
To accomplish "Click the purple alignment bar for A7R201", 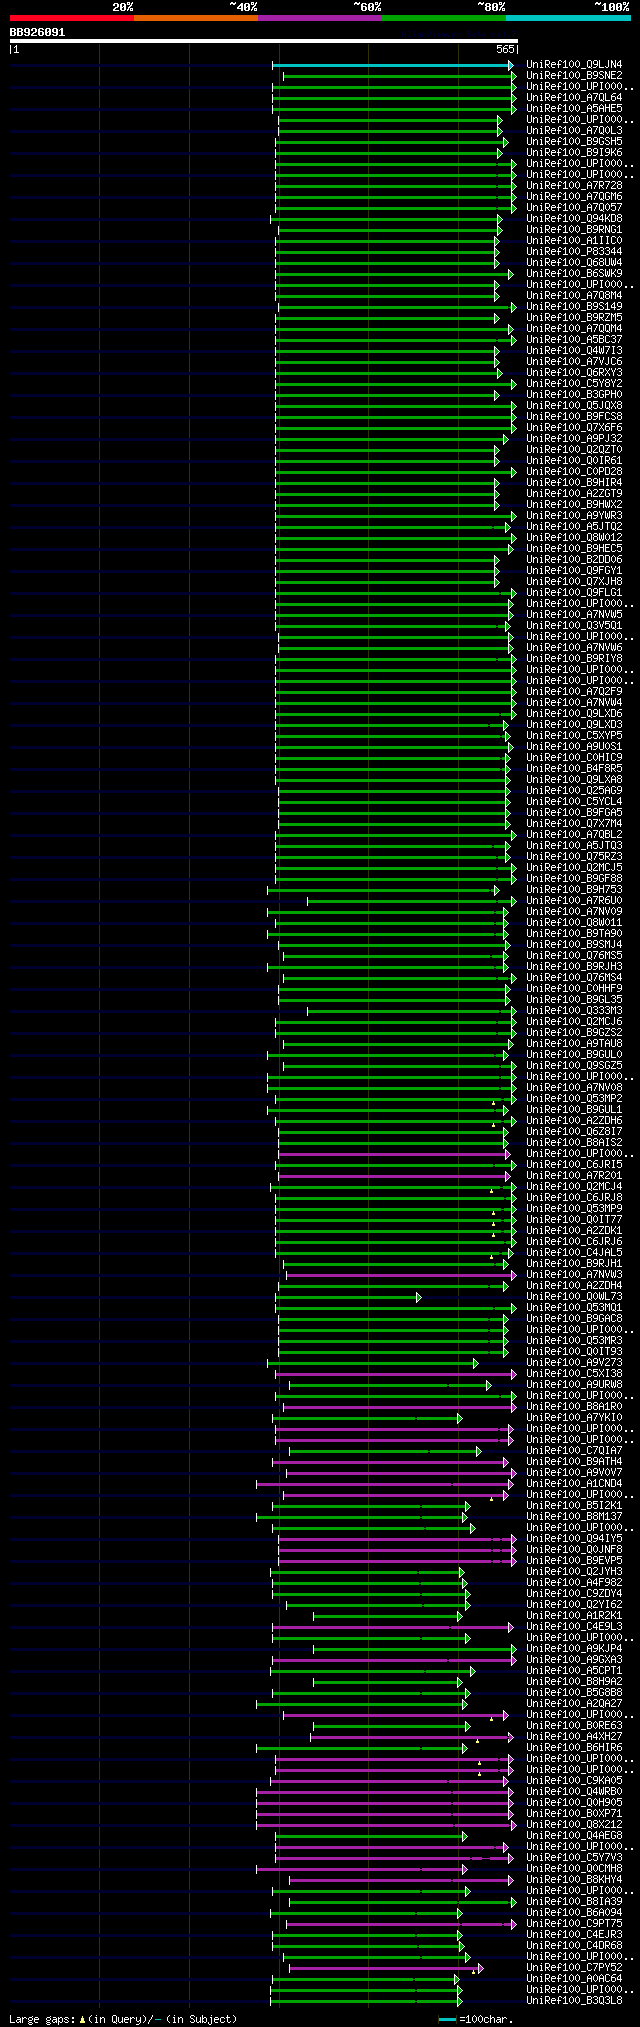I will pyautogui.click(x=393, y=1176).
